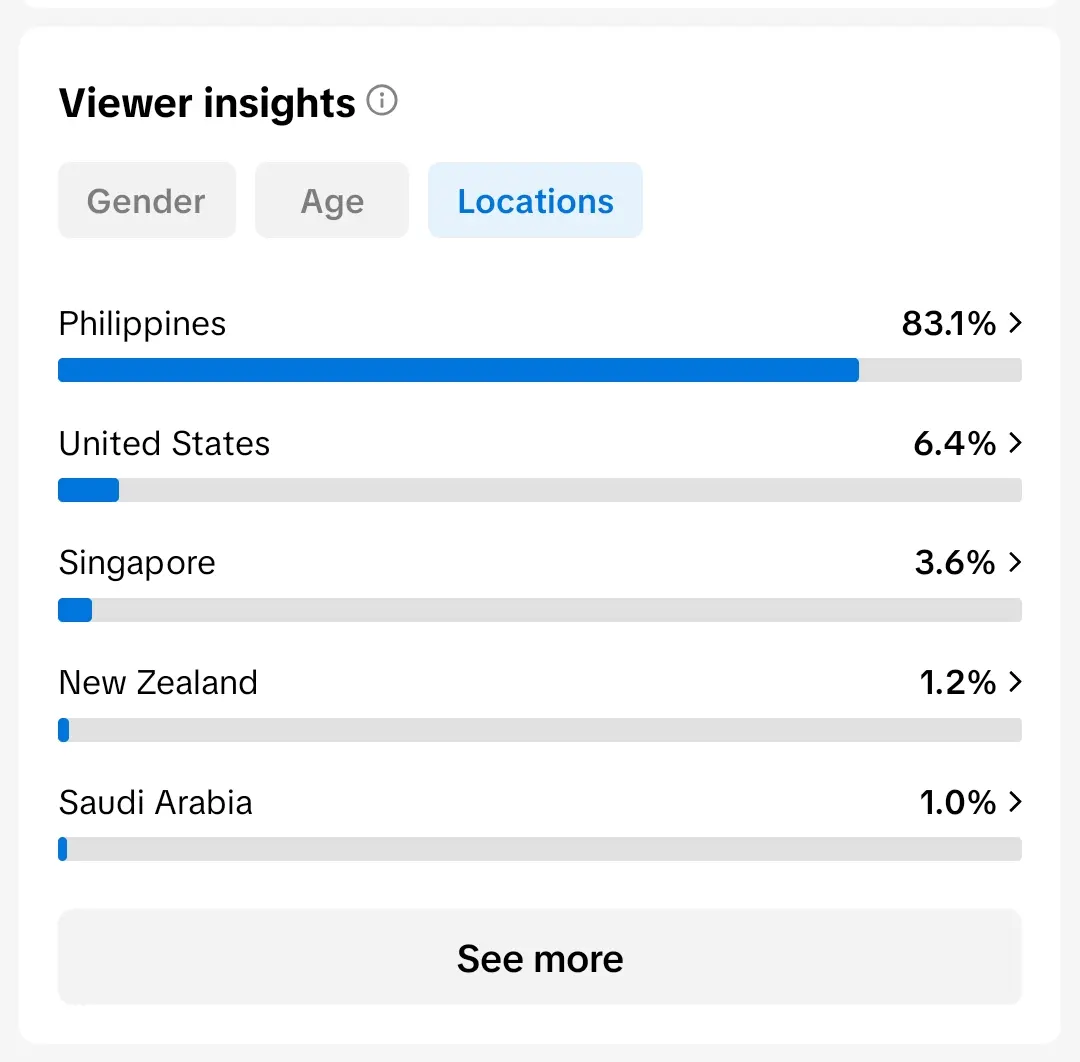Expand New Zealand chevron arrow
Screen dimensions: 1080x1062
pos(1015,682)
